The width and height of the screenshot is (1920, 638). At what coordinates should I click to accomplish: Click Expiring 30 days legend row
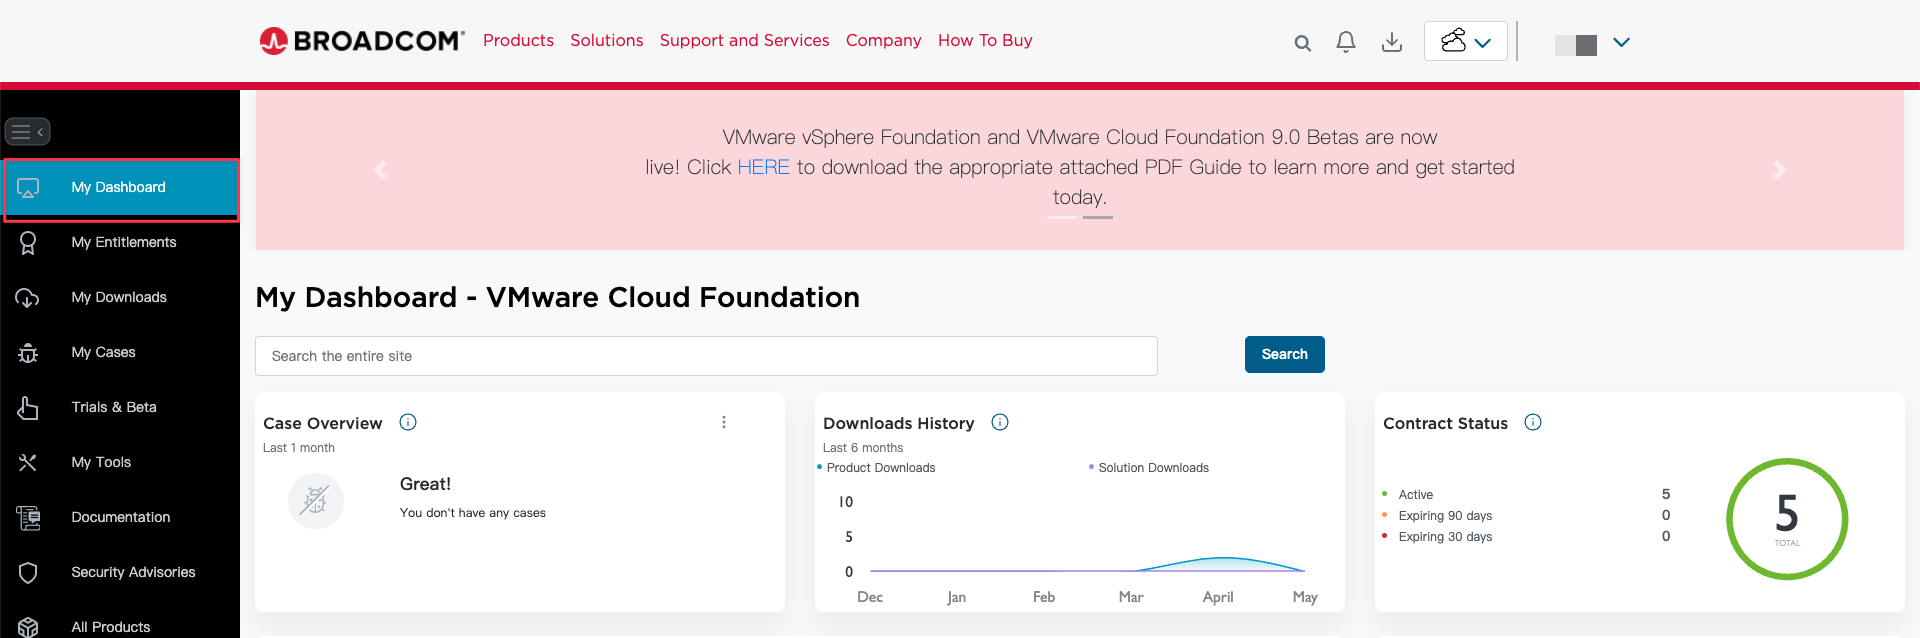(x=1526, y=536)
